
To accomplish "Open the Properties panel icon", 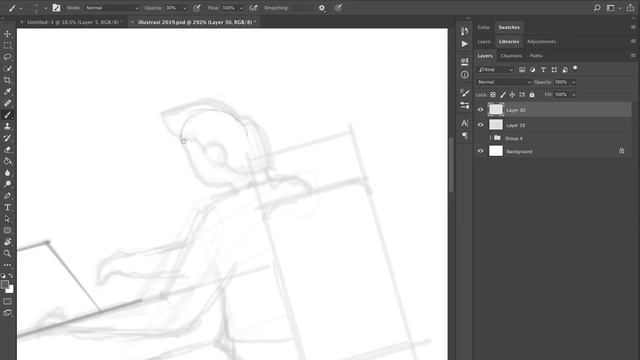I will pyautogui.click(x=464, y=61).
